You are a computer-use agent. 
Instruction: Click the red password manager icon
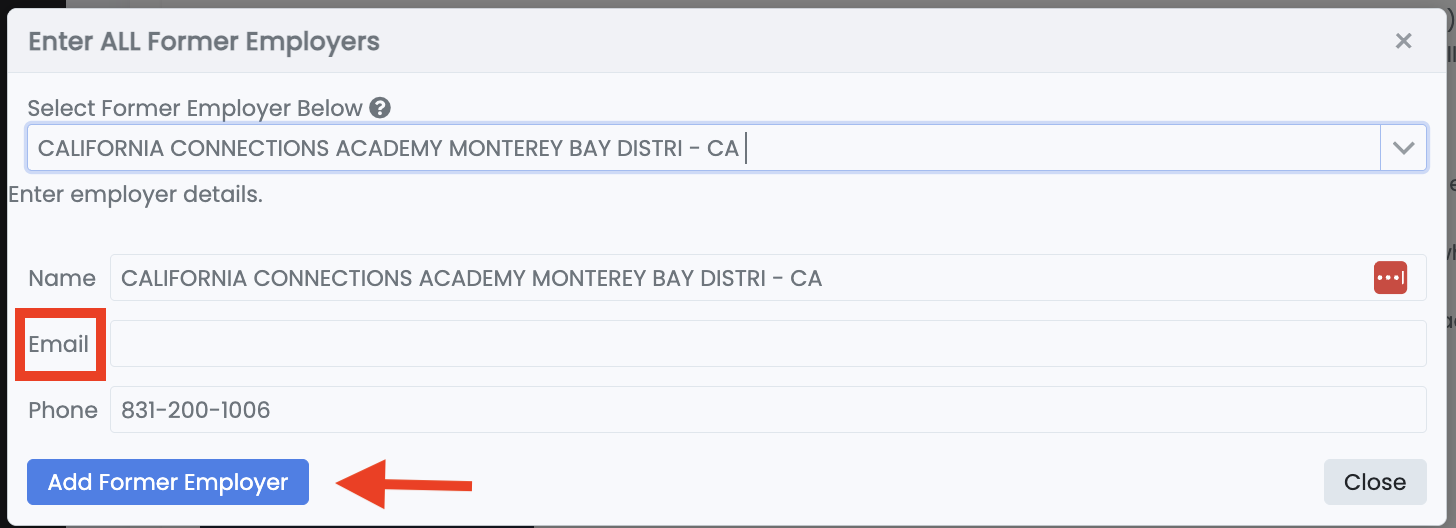pyautogui.click(x=1390, y=278)
